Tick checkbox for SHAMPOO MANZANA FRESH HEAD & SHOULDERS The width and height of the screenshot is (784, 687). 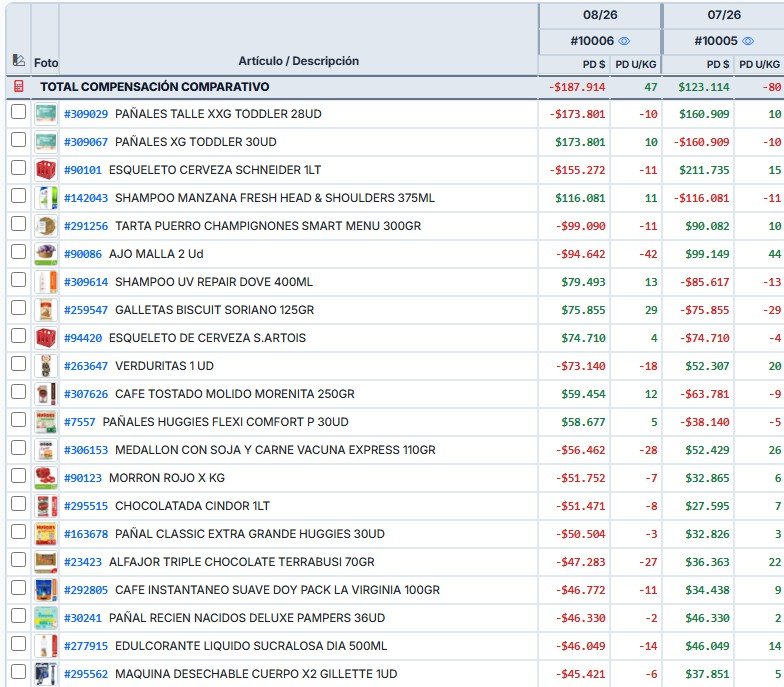(18, 196)
